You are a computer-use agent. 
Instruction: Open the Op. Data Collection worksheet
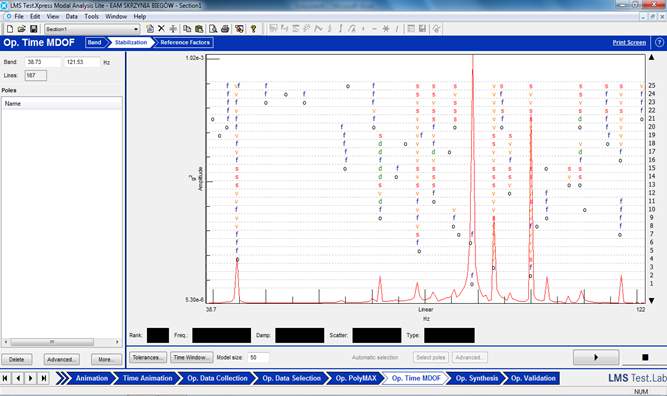(217, 378)
